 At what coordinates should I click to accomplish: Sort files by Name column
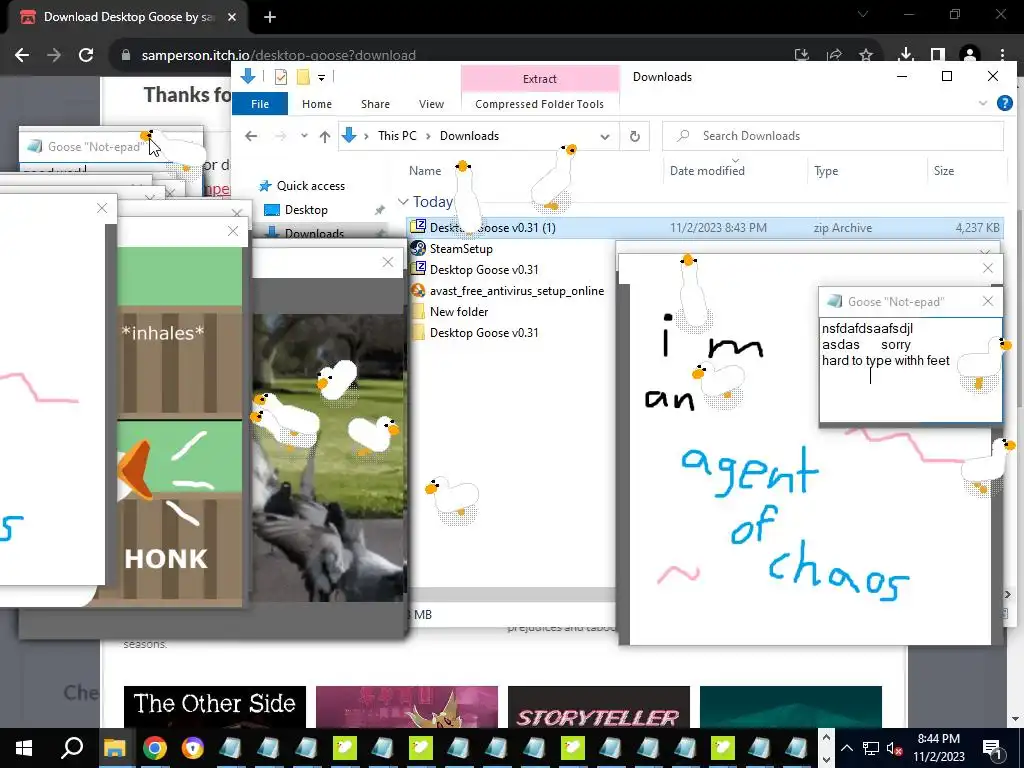coord(425,170)
